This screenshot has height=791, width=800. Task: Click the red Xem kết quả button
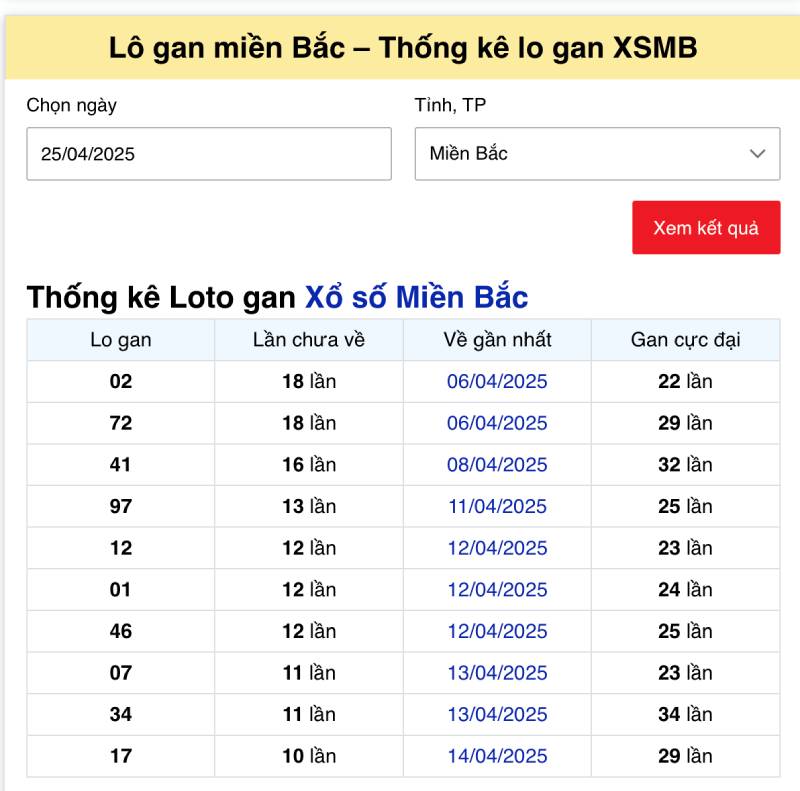(x=706, y=227)
